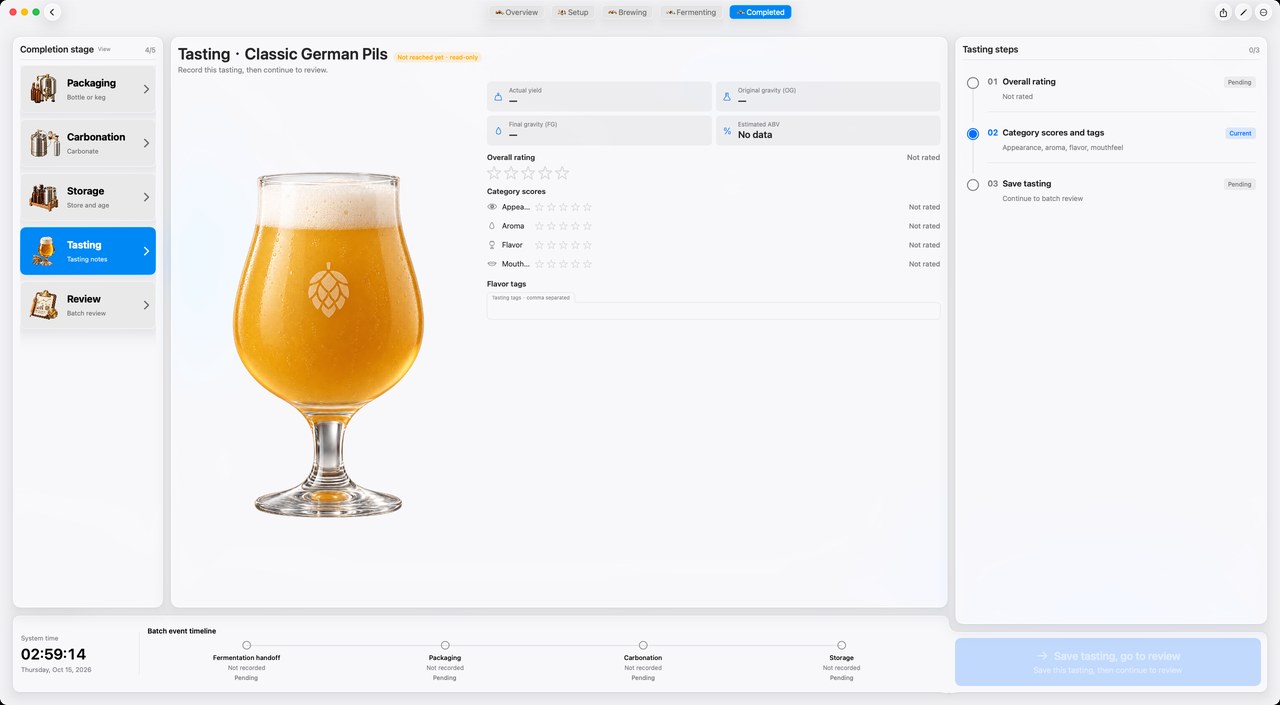This screenshot has width=1280, height=705.
Task: Click the Aroma droplet icon
Action: (x=492, y=226)
